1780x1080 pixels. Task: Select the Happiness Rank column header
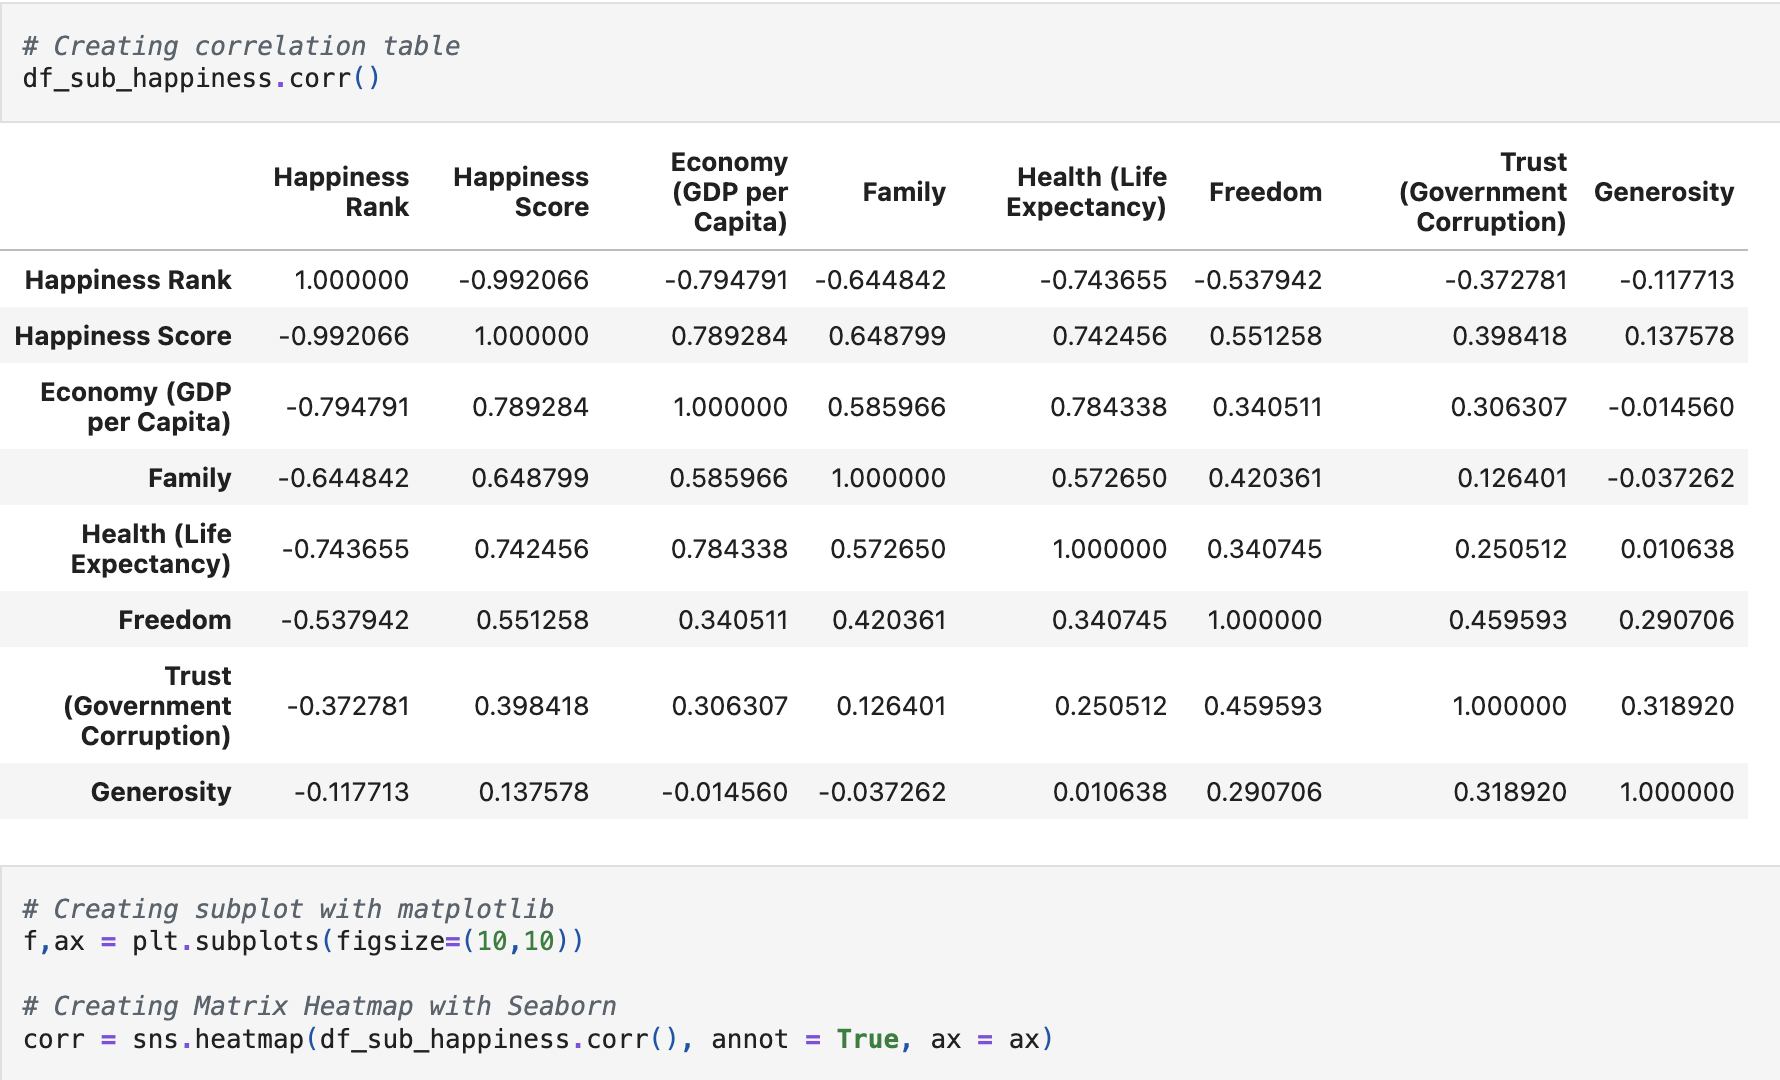(341, 192)
